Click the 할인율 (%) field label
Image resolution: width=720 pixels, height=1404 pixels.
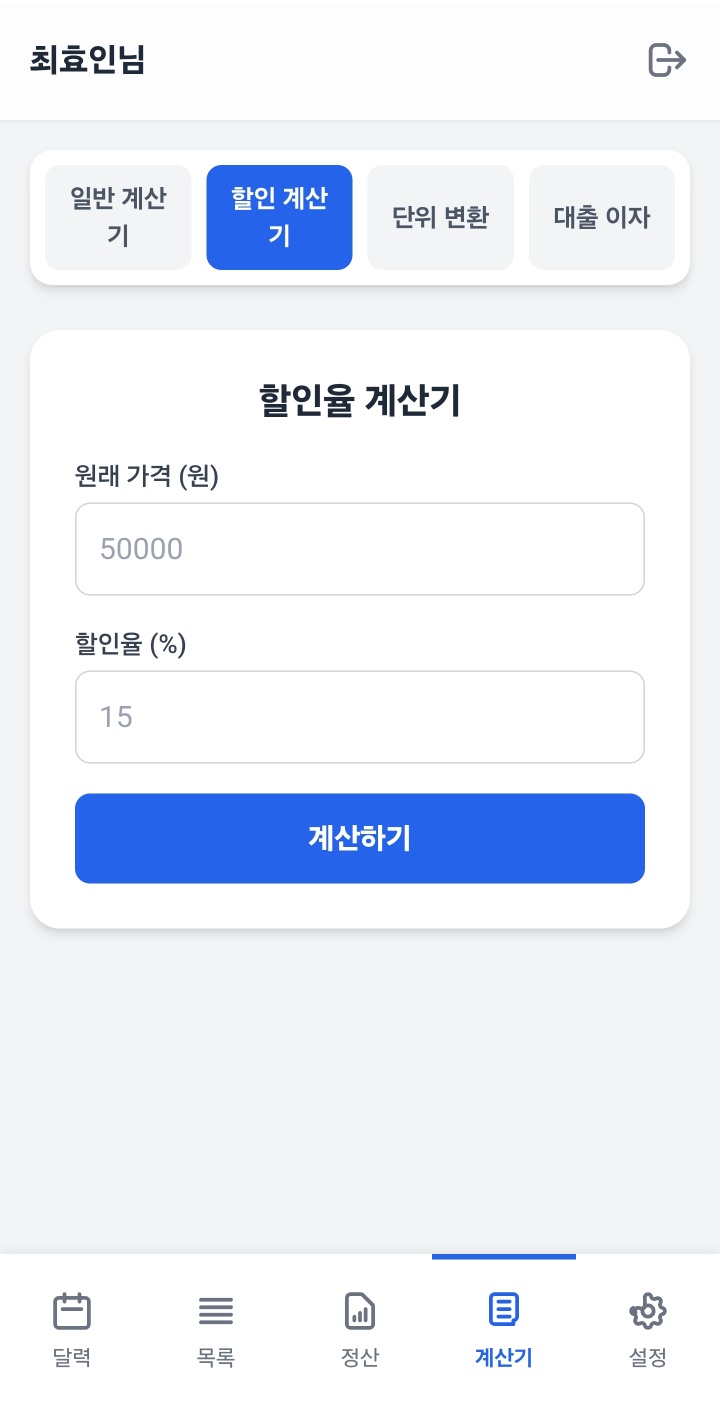131,644
